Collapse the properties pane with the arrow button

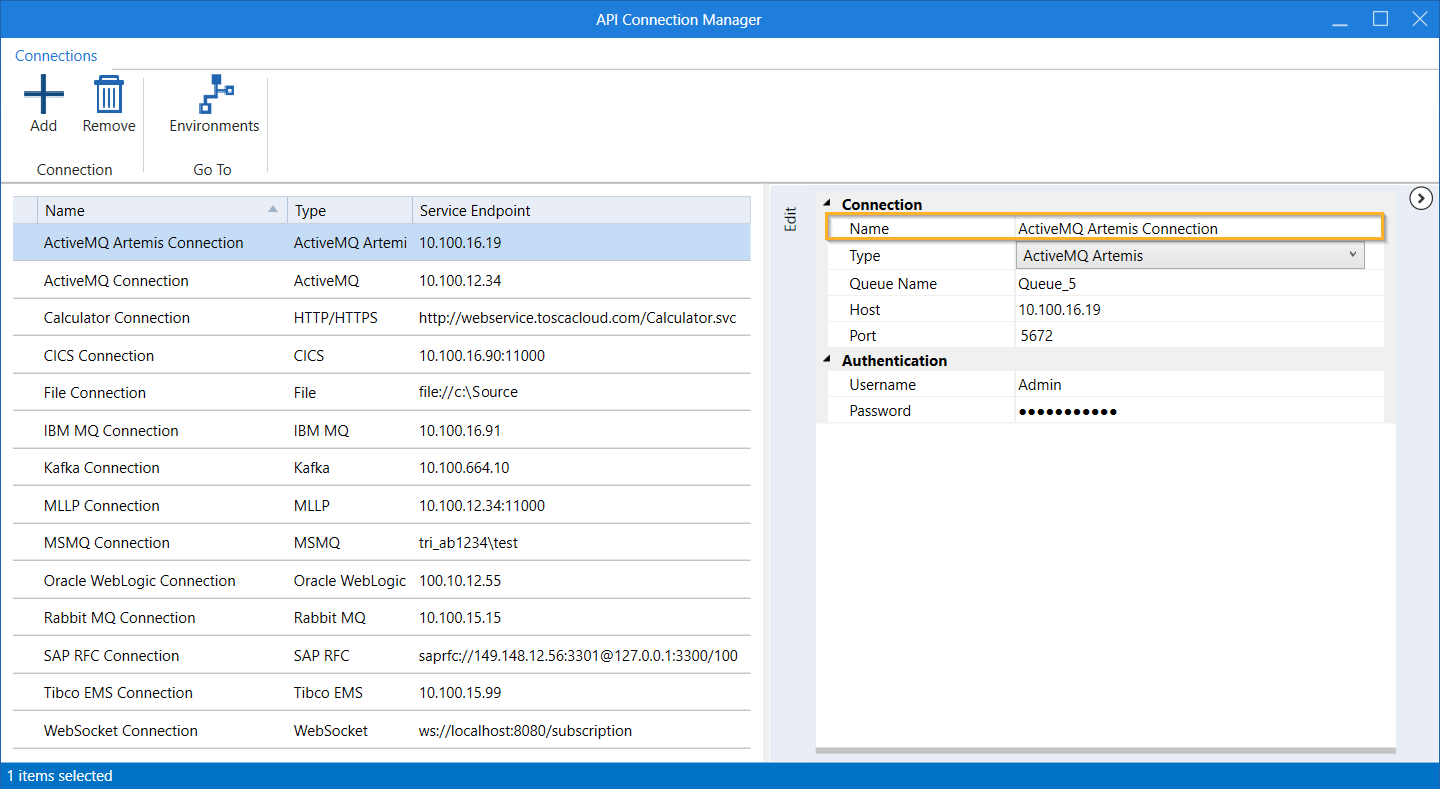1420,198
